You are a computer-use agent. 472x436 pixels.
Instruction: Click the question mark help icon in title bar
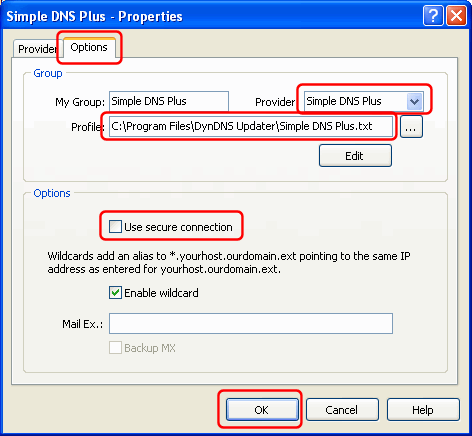[x=433, y=15]
